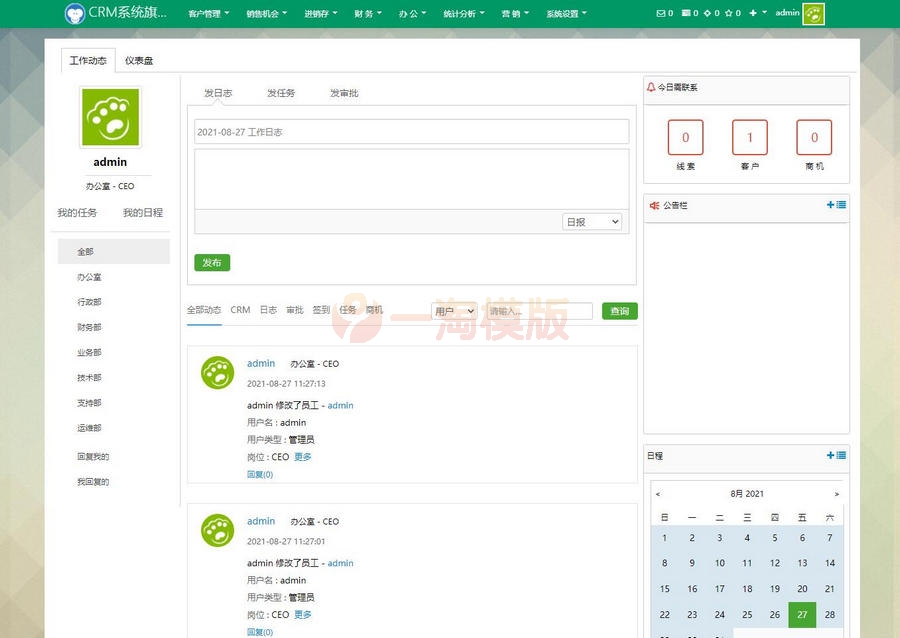This screenshot has height=638, width=900.
Task: Go to next month with calendar right arrow
Action: pyautogui.click(x=837, y=493)
